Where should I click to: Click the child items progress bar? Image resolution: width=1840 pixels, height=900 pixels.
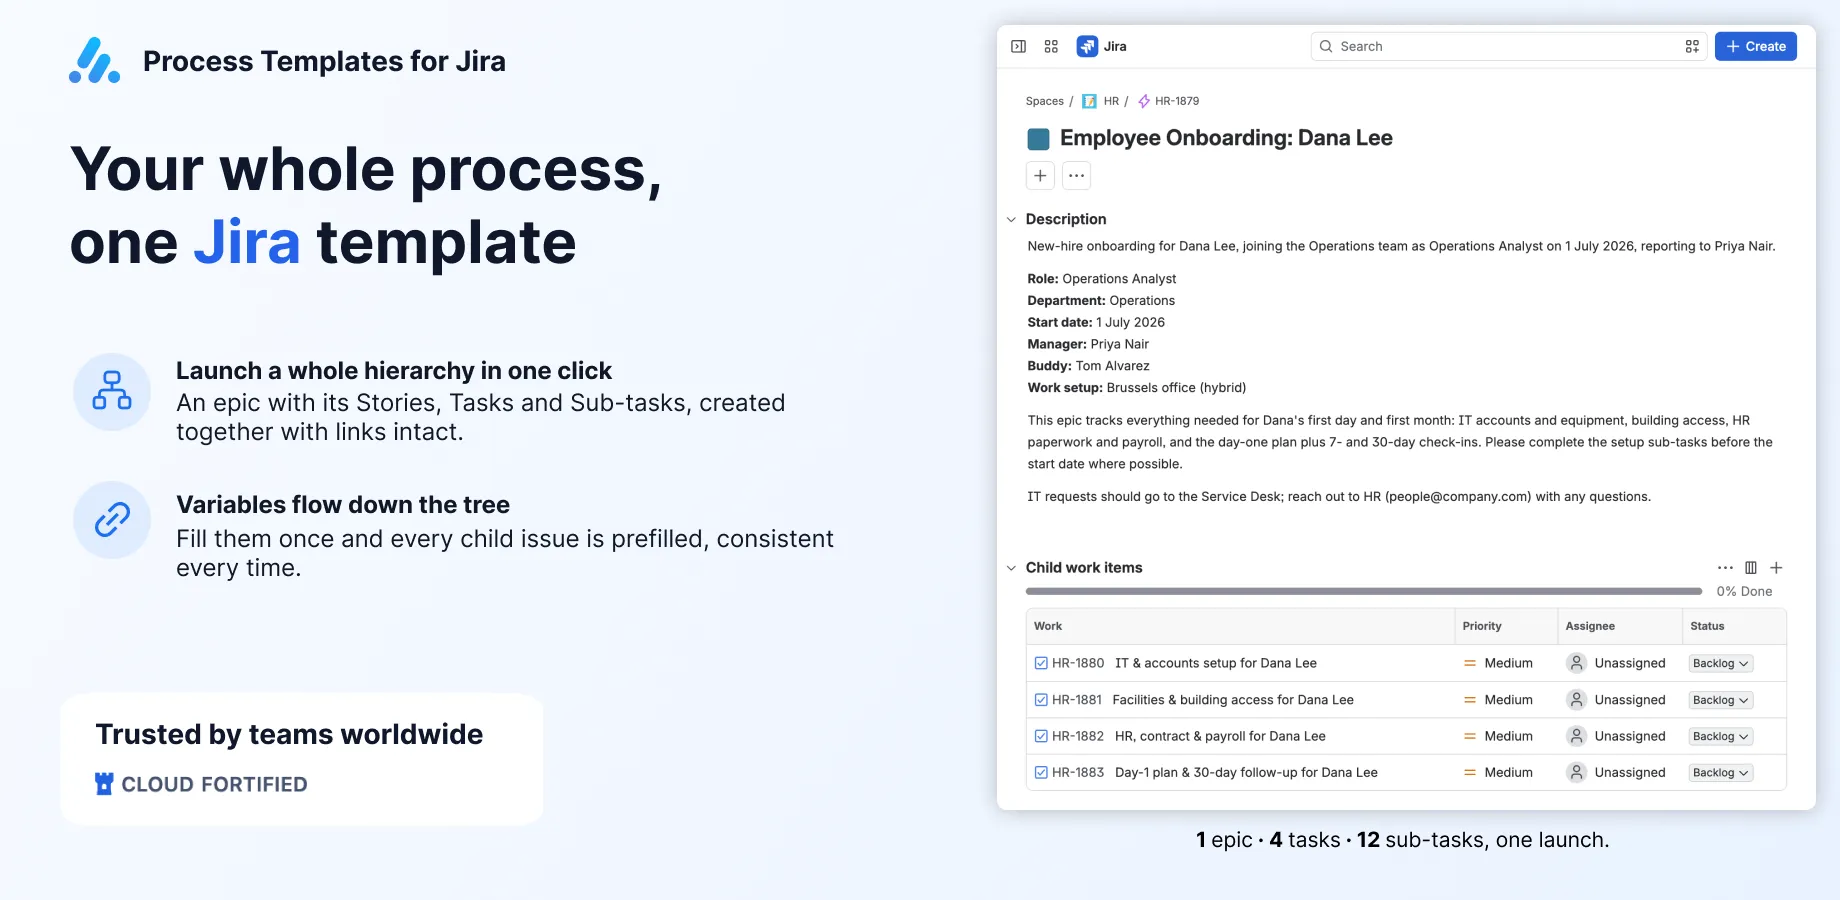(x=1364, y=591)
